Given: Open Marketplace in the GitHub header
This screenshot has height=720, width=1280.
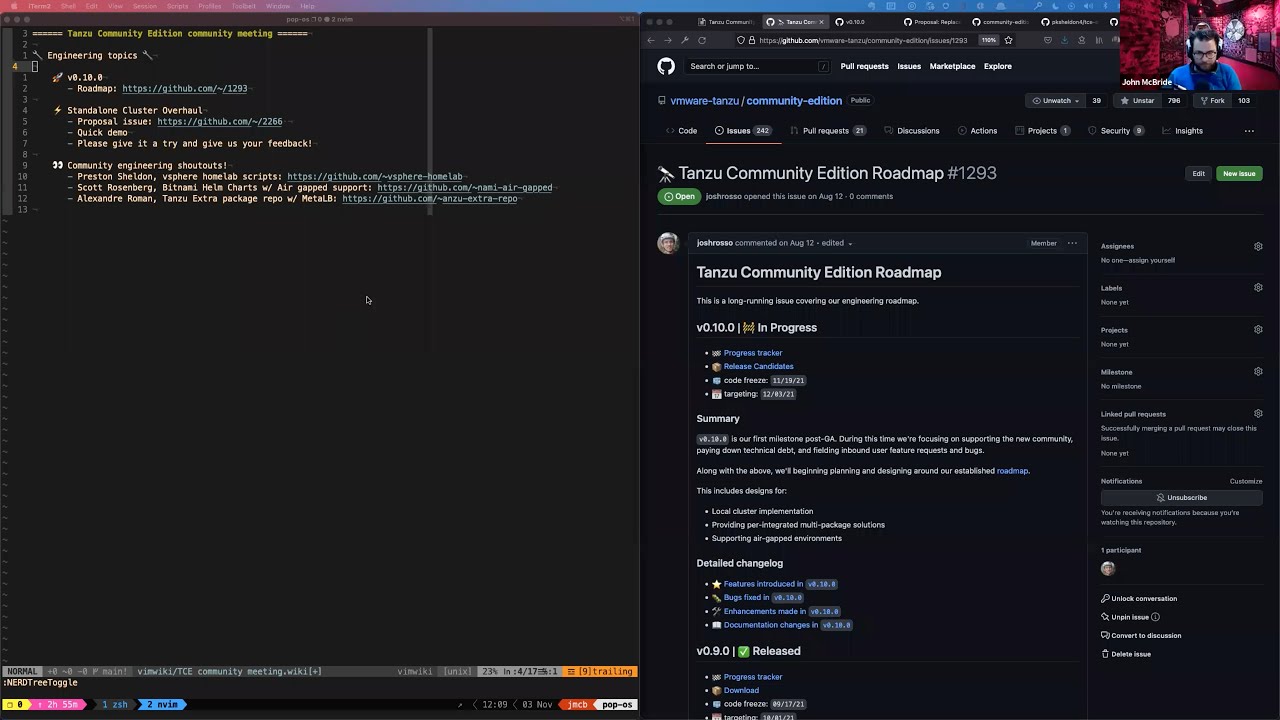Looking at the screenshot, I should point(952,66).
